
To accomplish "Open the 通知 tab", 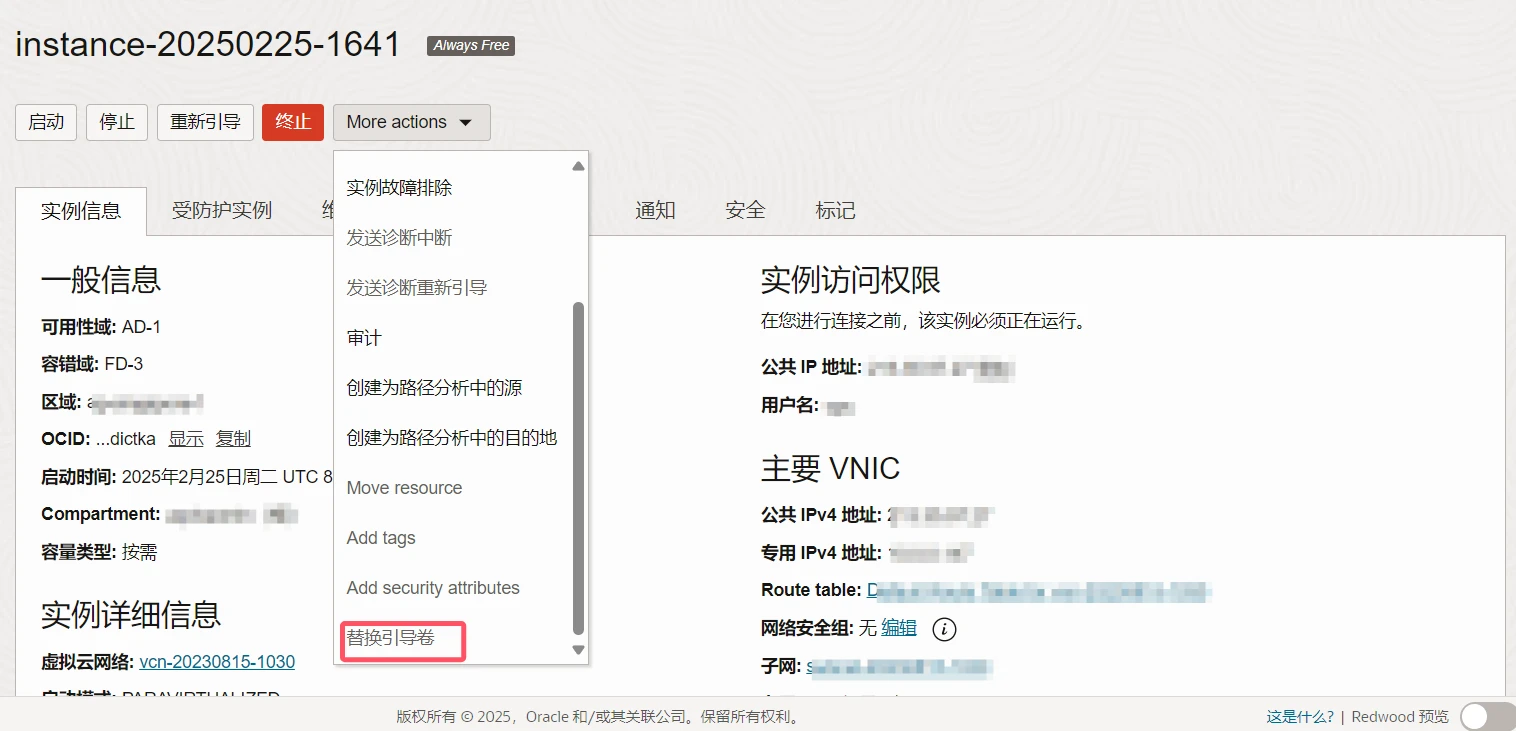I will point(656,211).
